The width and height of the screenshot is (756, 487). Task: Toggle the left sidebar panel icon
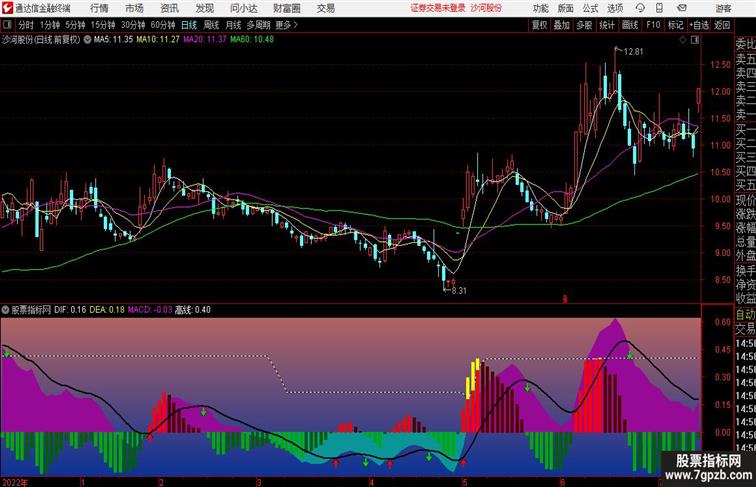[7, 25]
